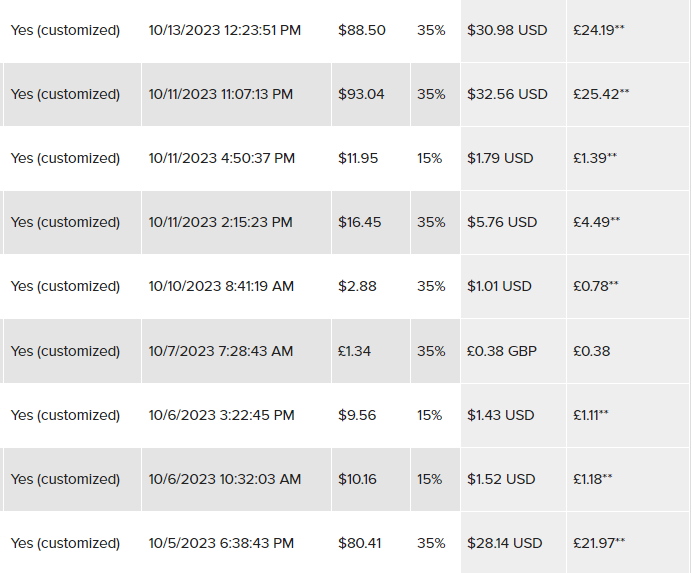Click the 10/10/2023 8:41:19 AM date cell
692x573 pixels.
point(221,286)
